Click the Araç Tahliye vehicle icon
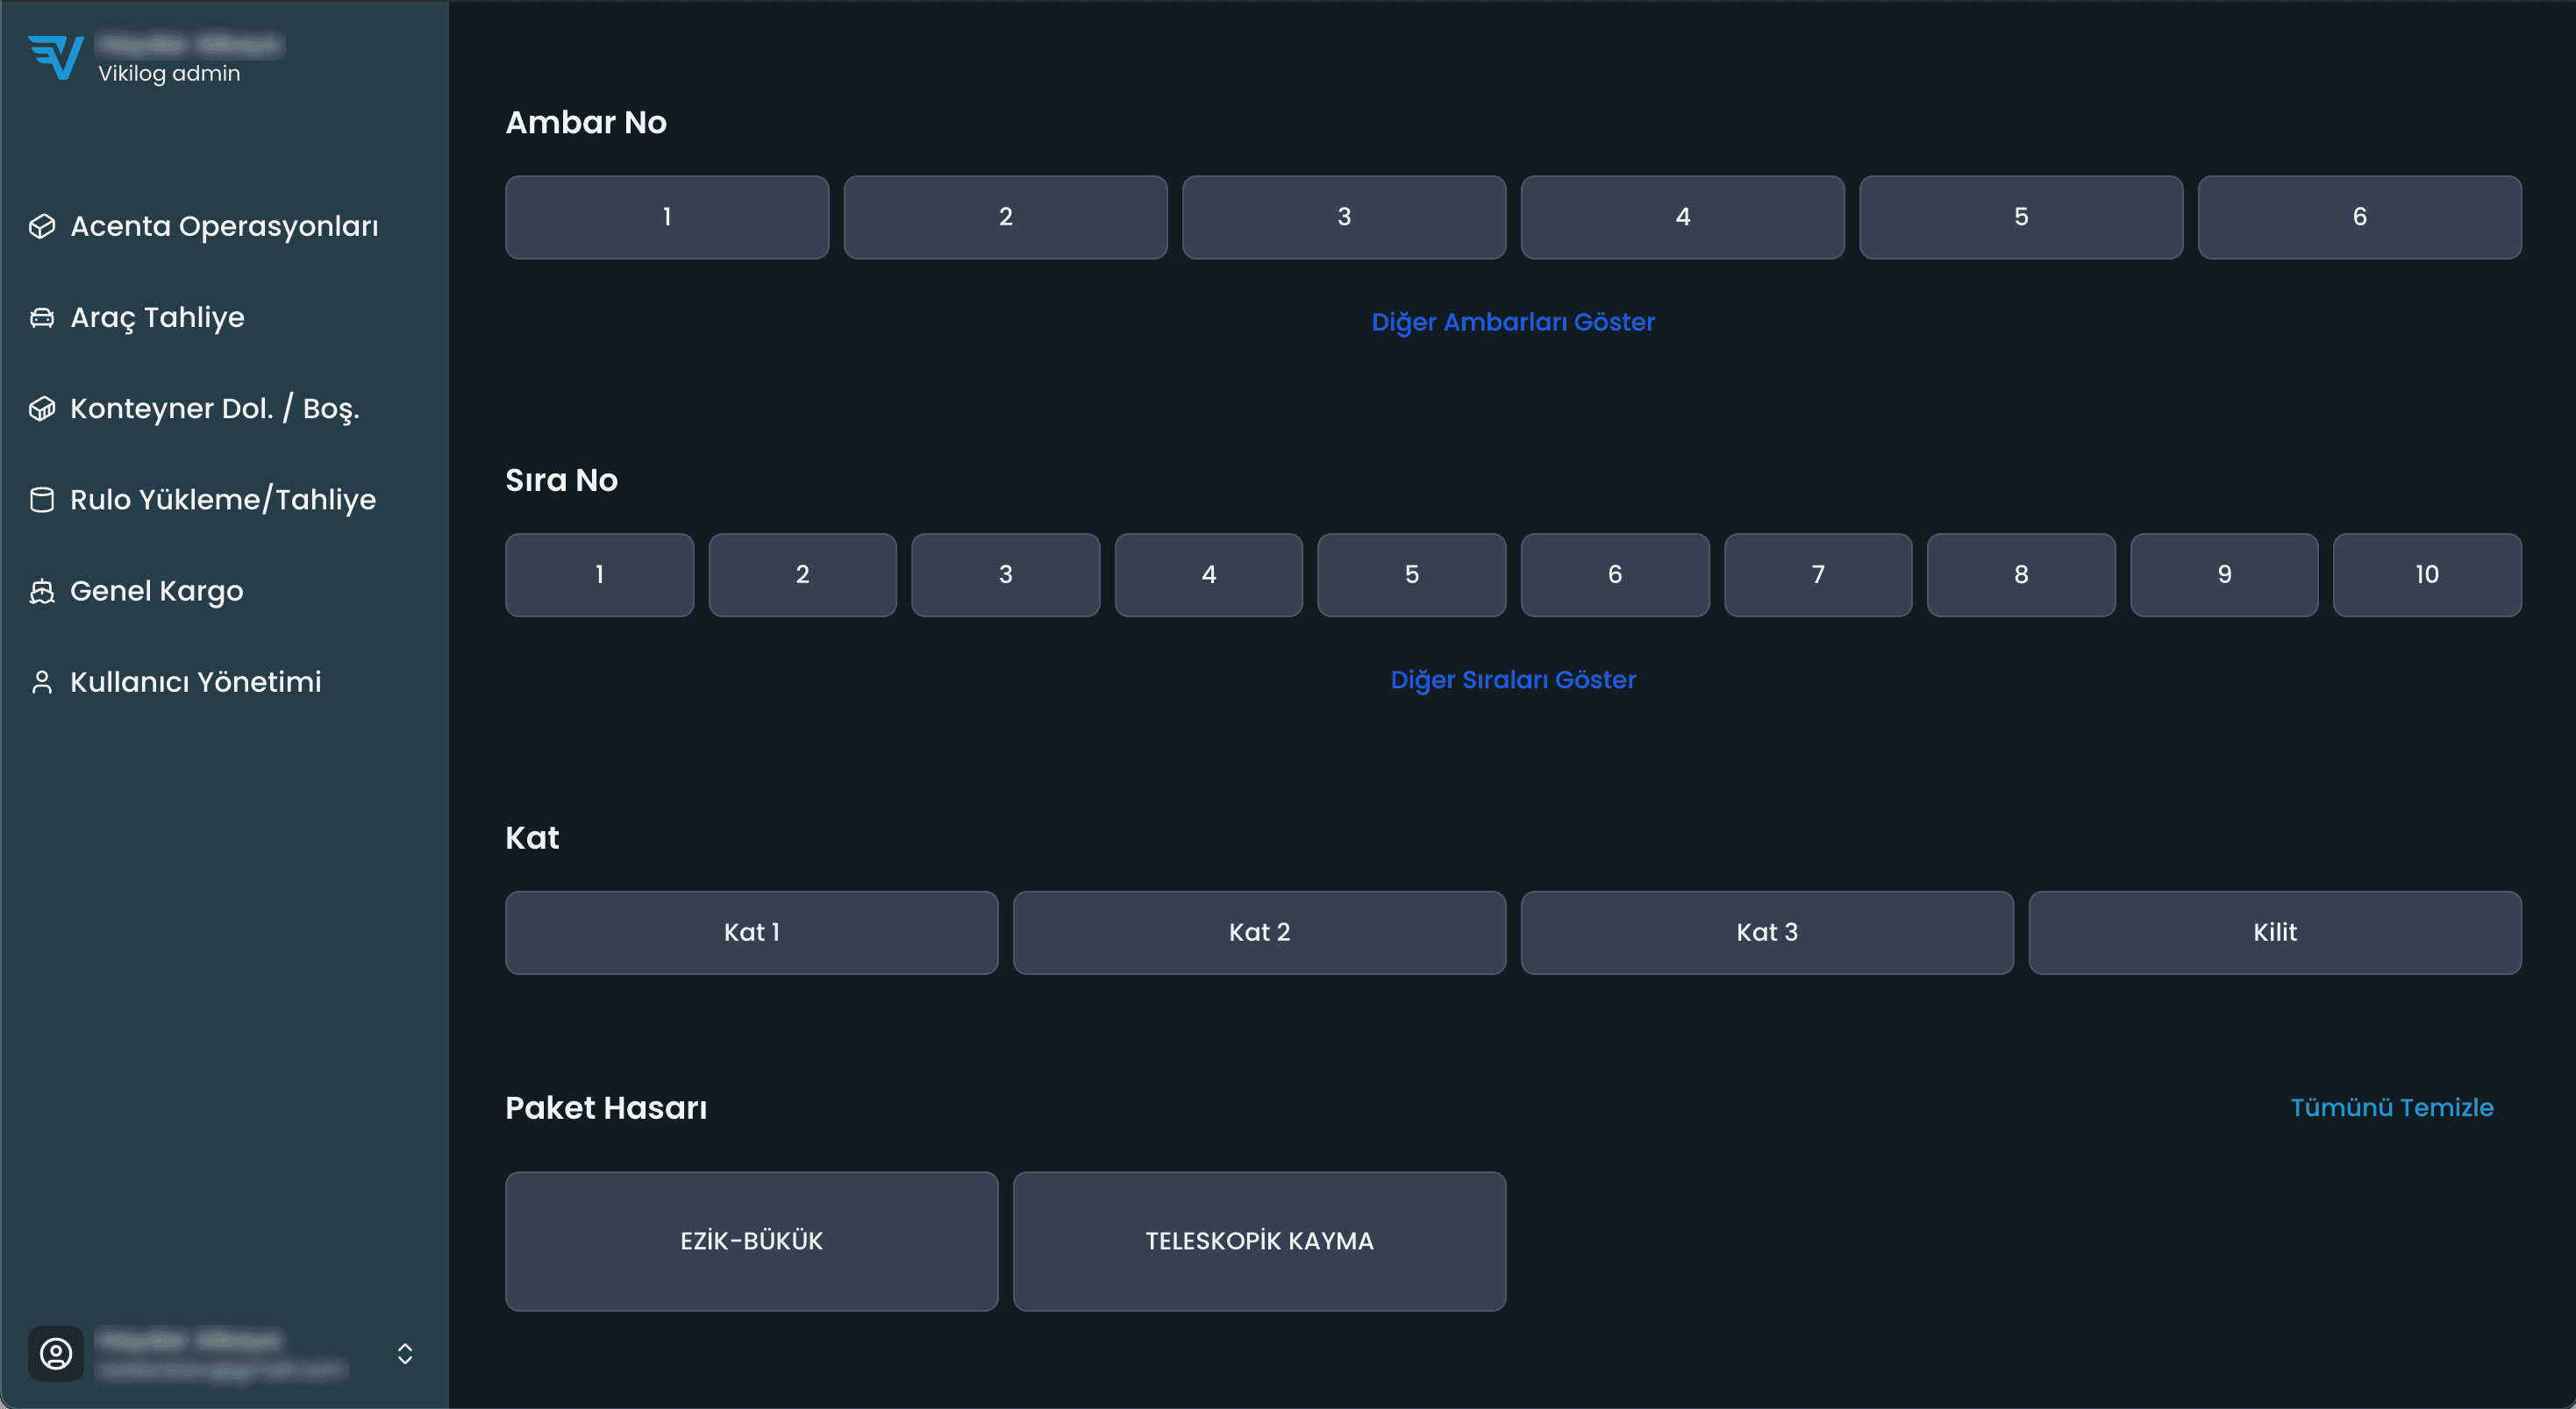This screenshot has height=1409, width=2576. pyautogui.click(x=42, y=318)
